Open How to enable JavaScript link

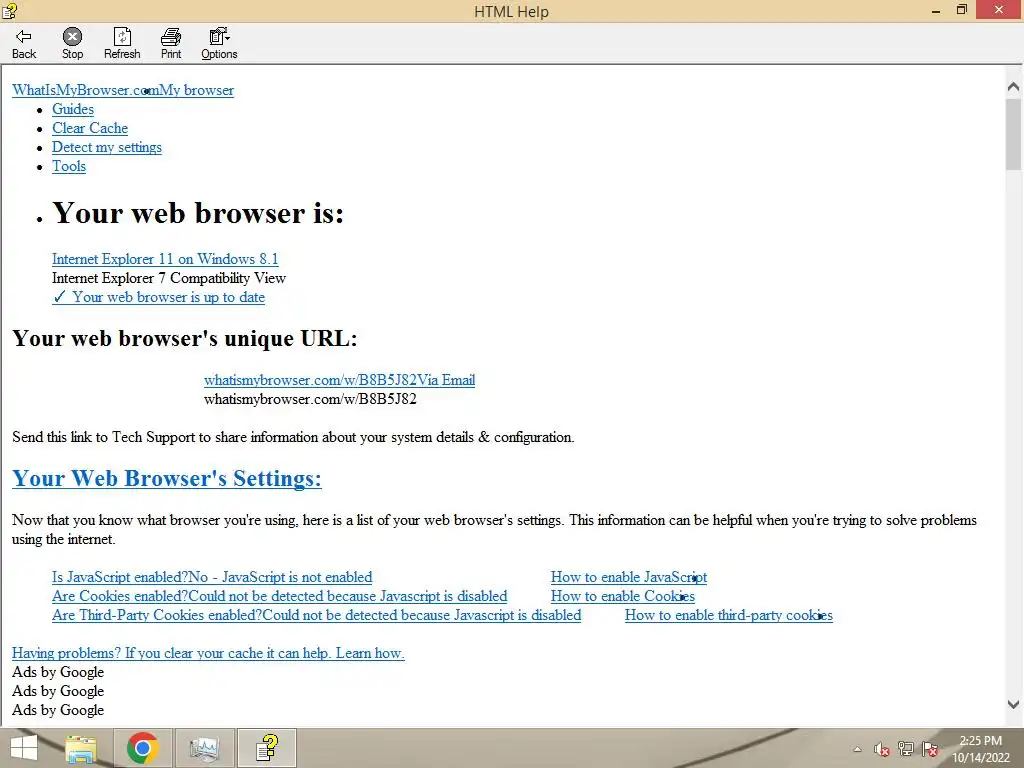(x=629, y=577)
